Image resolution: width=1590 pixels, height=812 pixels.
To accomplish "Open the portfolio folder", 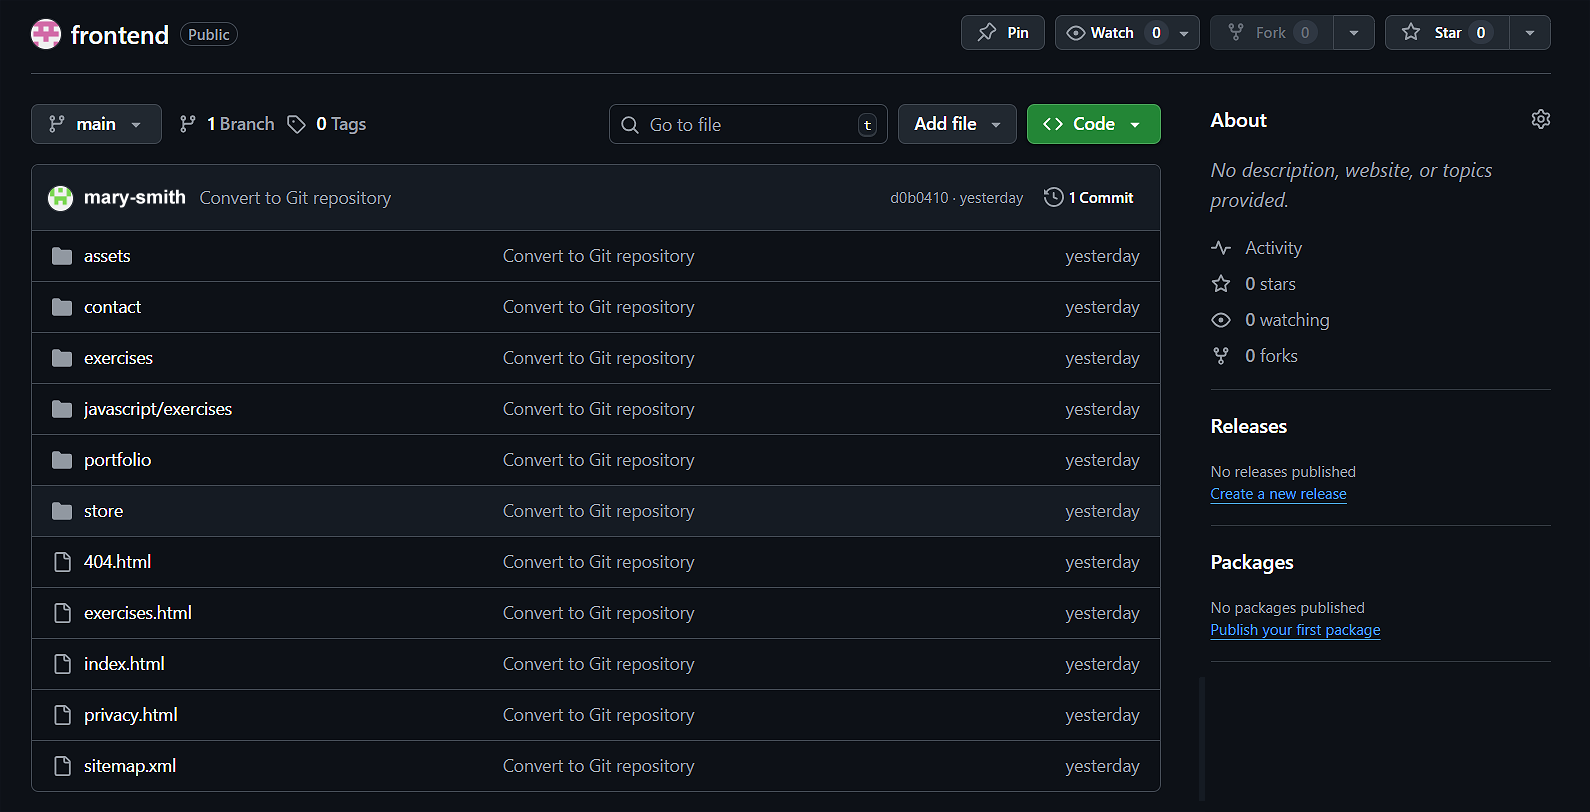I will coord(117,460).
